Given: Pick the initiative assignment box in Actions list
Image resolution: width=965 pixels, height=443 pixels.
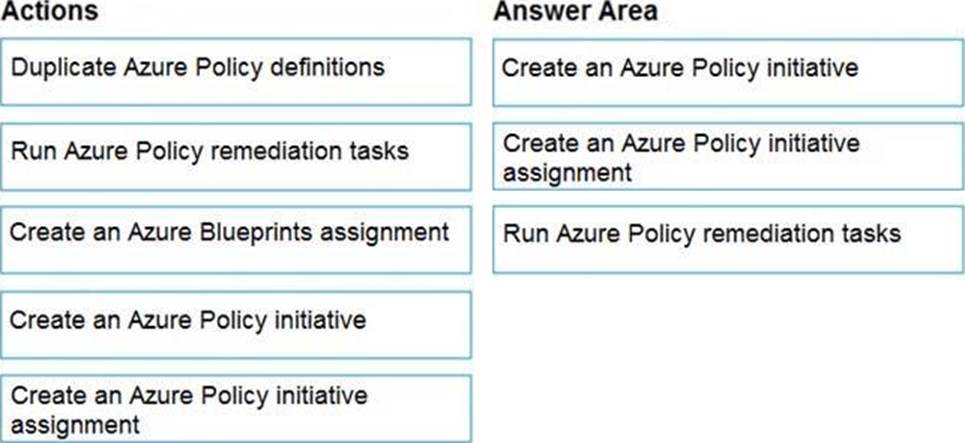Looking at the screenshot, I should 236,409.
